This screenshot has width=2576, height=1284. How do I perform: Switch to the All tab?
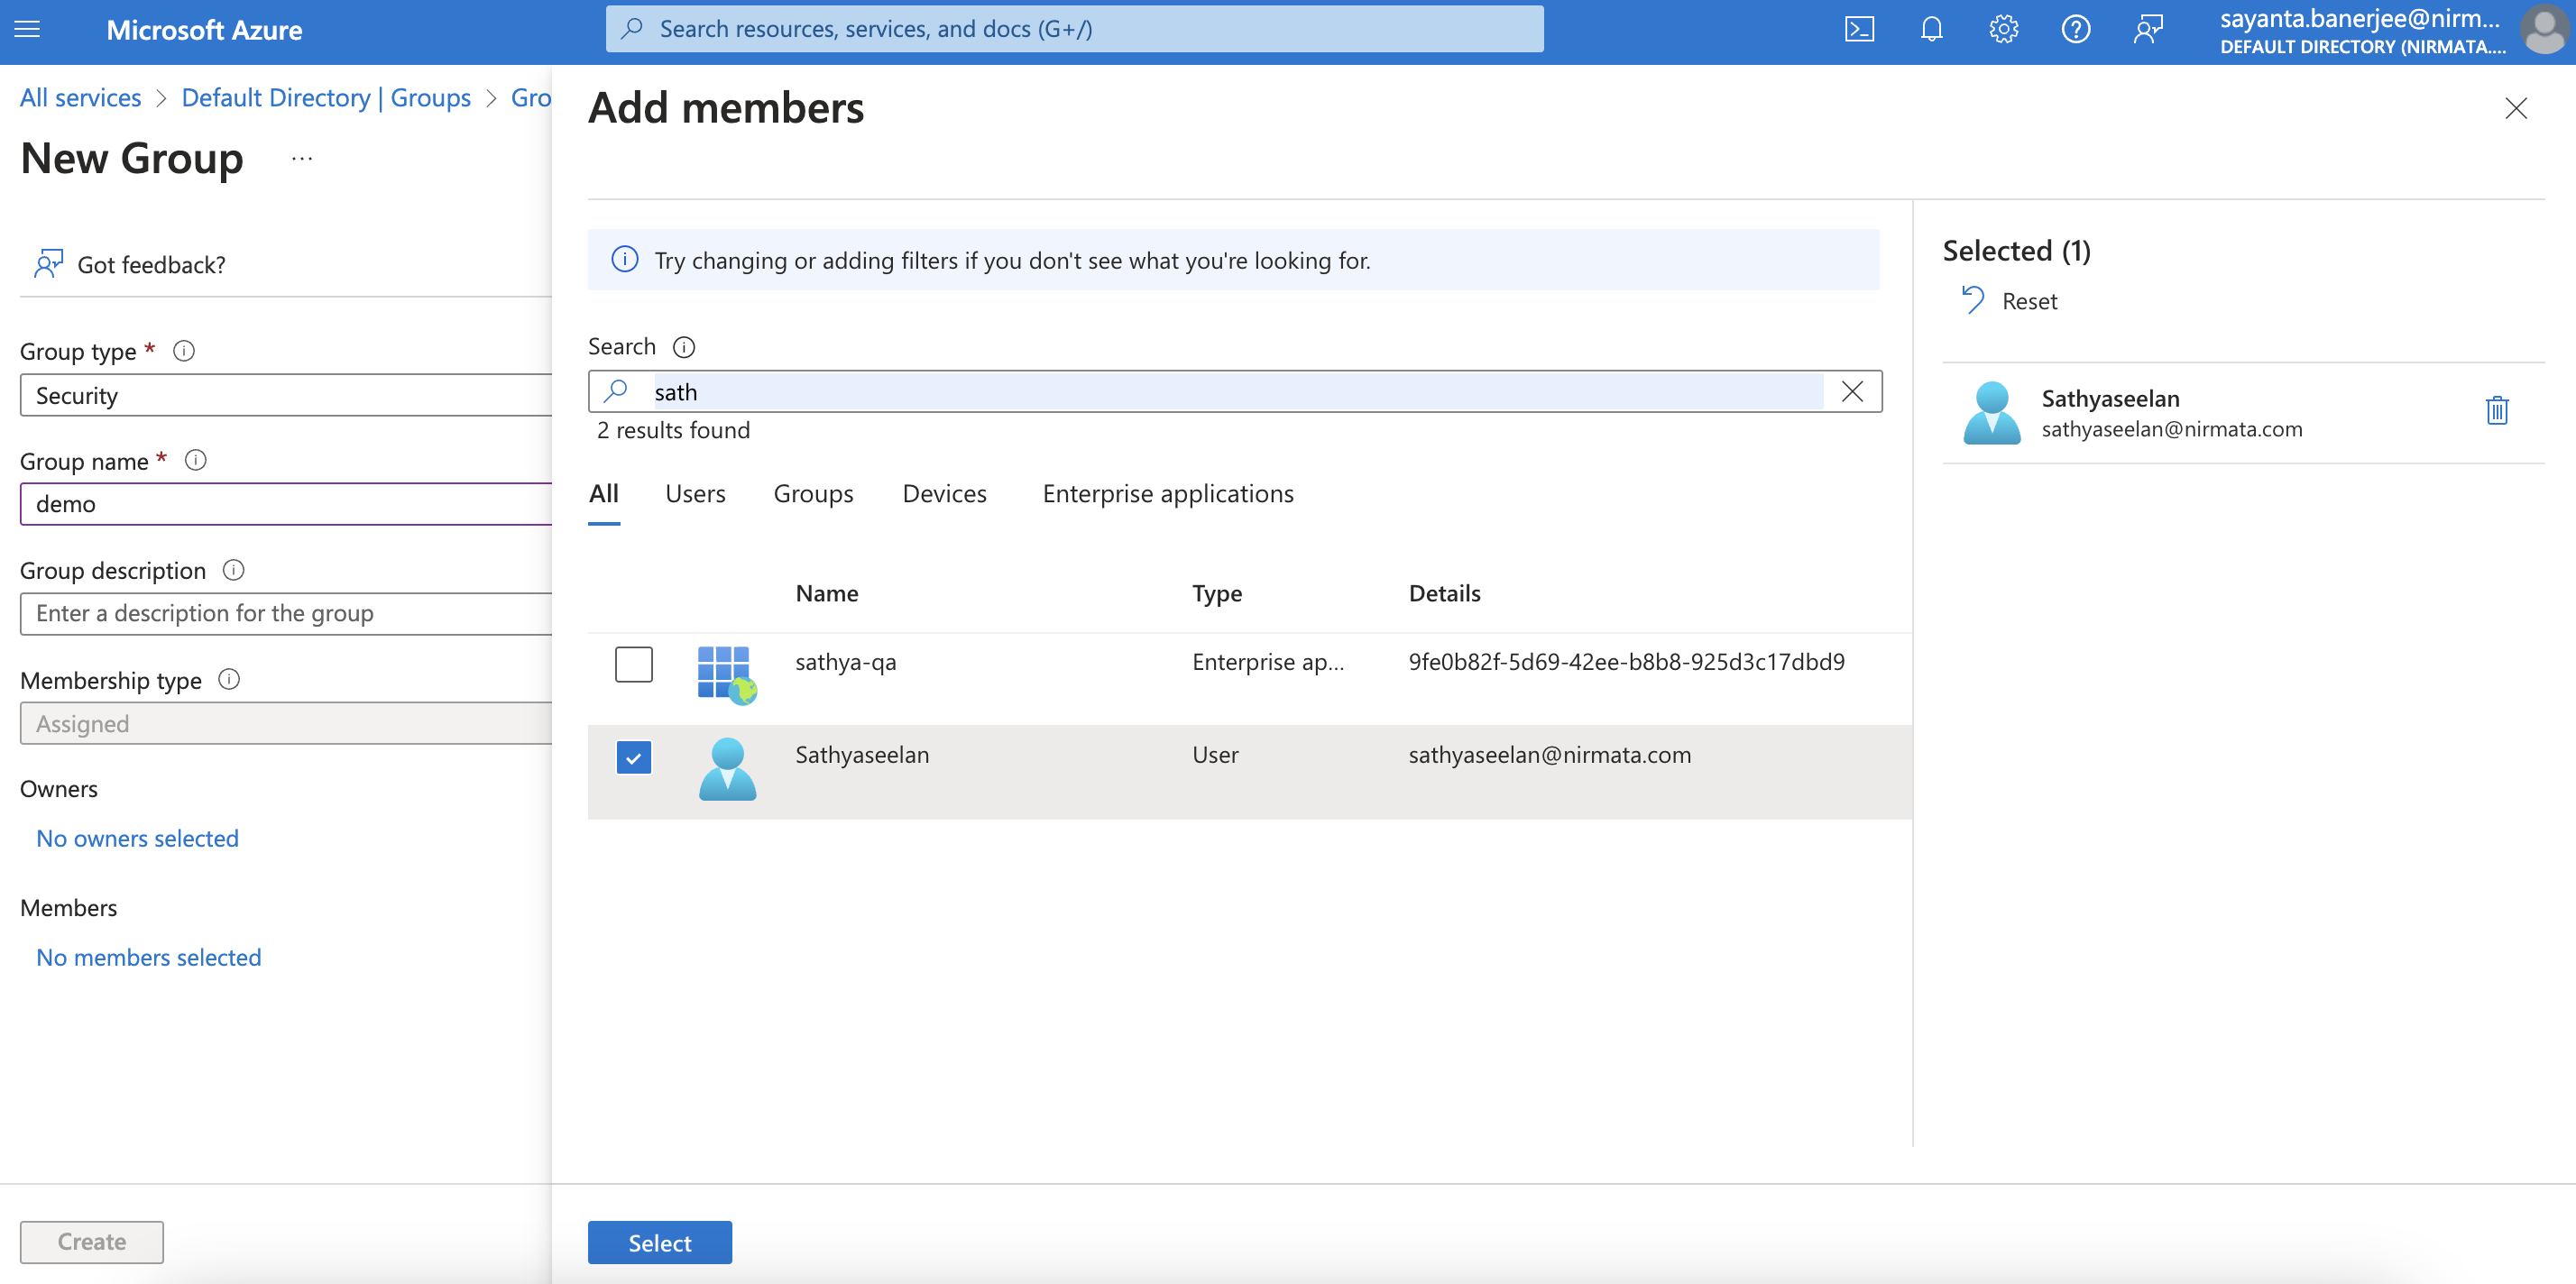tap(604, 493)
